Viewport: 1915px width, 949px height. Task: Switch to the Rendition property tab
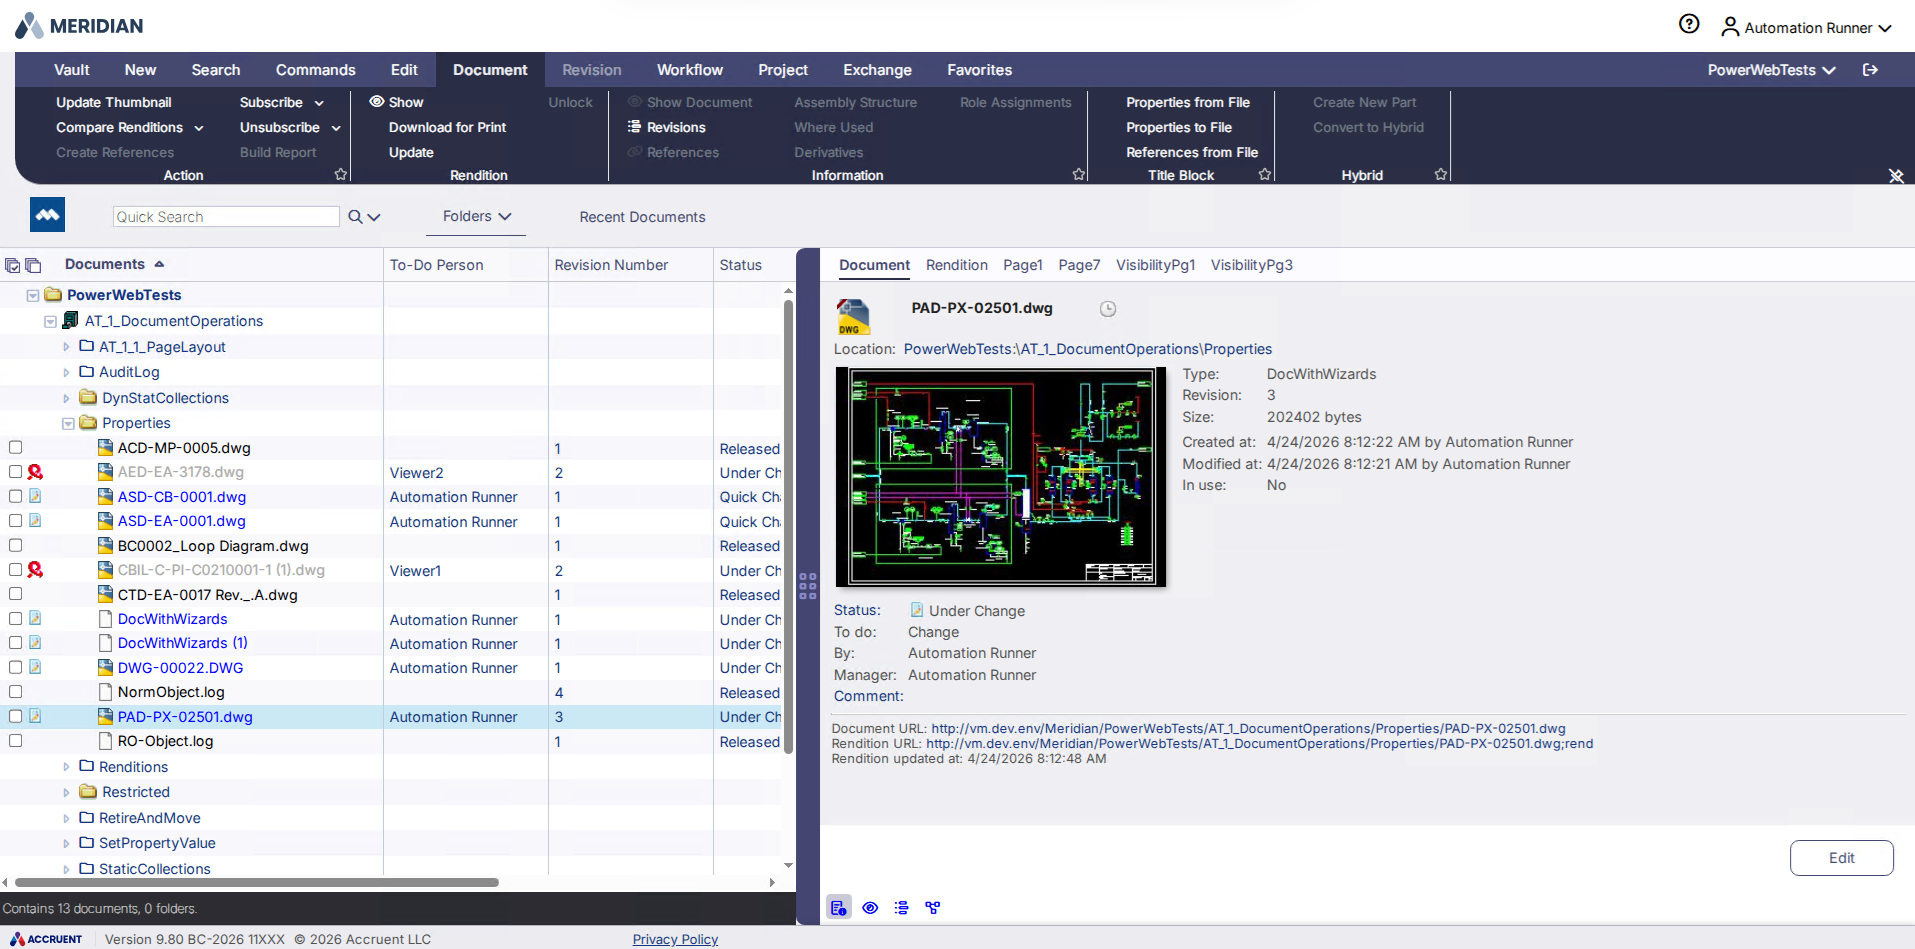tap(956, 265)
